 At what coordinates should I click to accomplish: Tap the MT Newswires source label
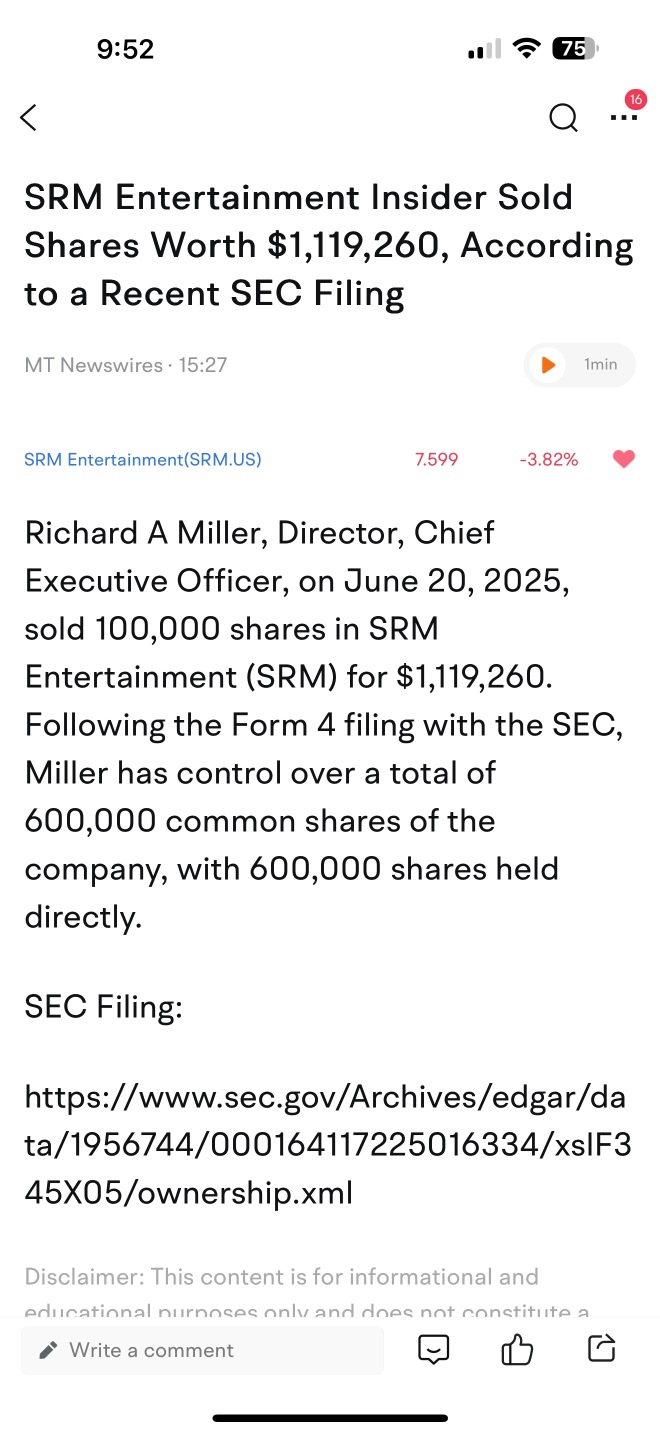[93, 365]
